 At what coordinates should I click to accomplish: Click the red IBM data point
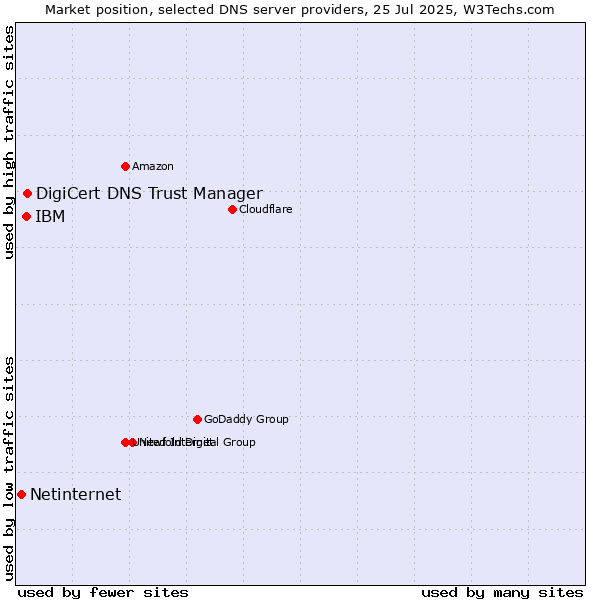(x=26, y=217)
